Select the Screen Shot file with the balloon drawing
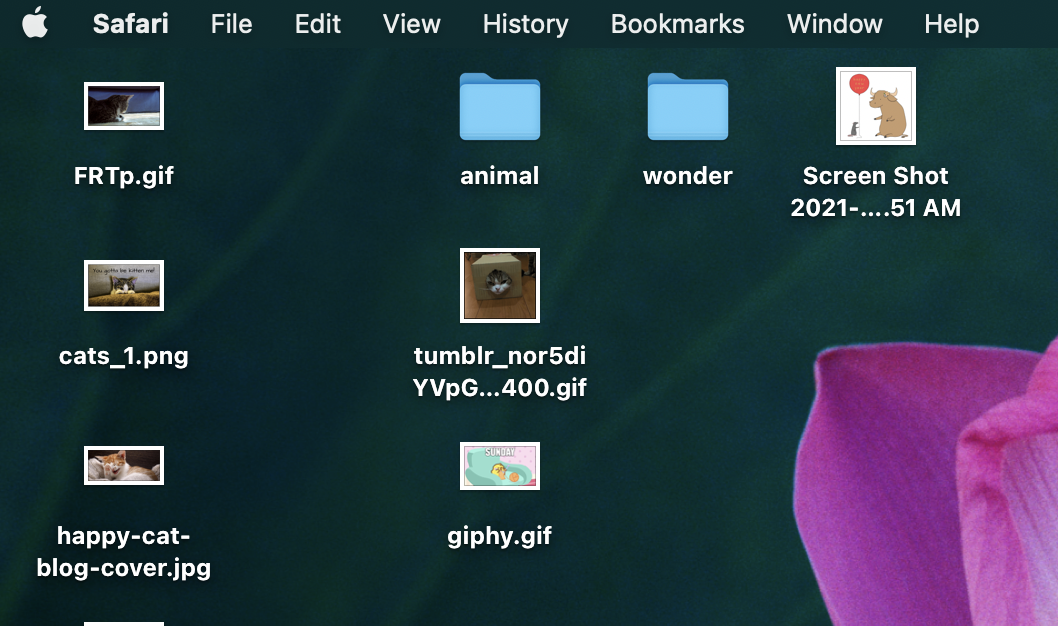 pos(876,106)
